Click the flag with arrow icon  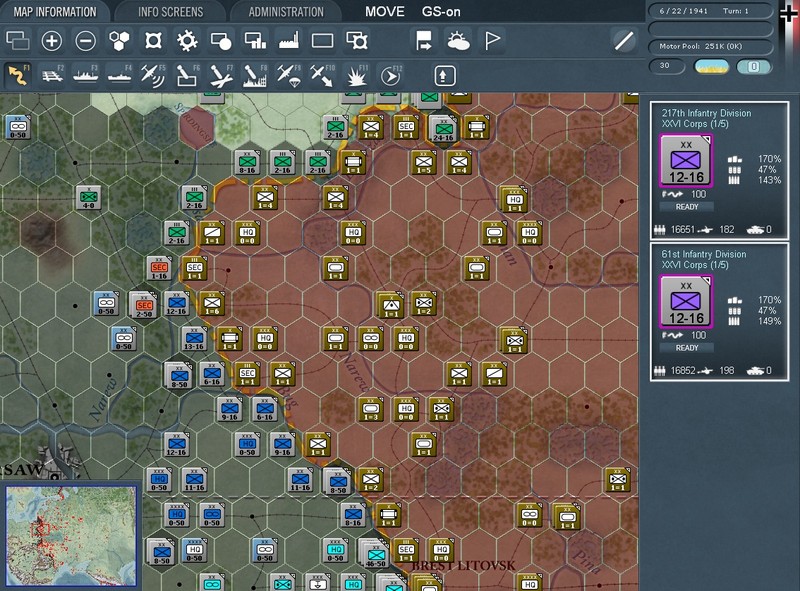pyautogui.click(x=424, y=41)
